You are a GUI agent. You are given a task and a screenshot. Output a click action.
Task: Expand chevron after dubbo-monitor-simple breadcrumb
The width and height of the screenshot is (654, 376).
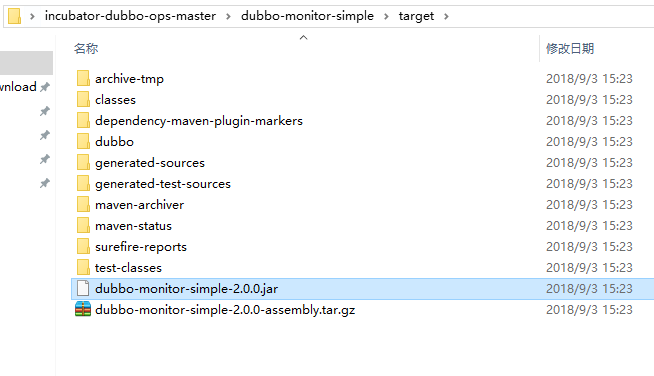(x=386, y=16)
